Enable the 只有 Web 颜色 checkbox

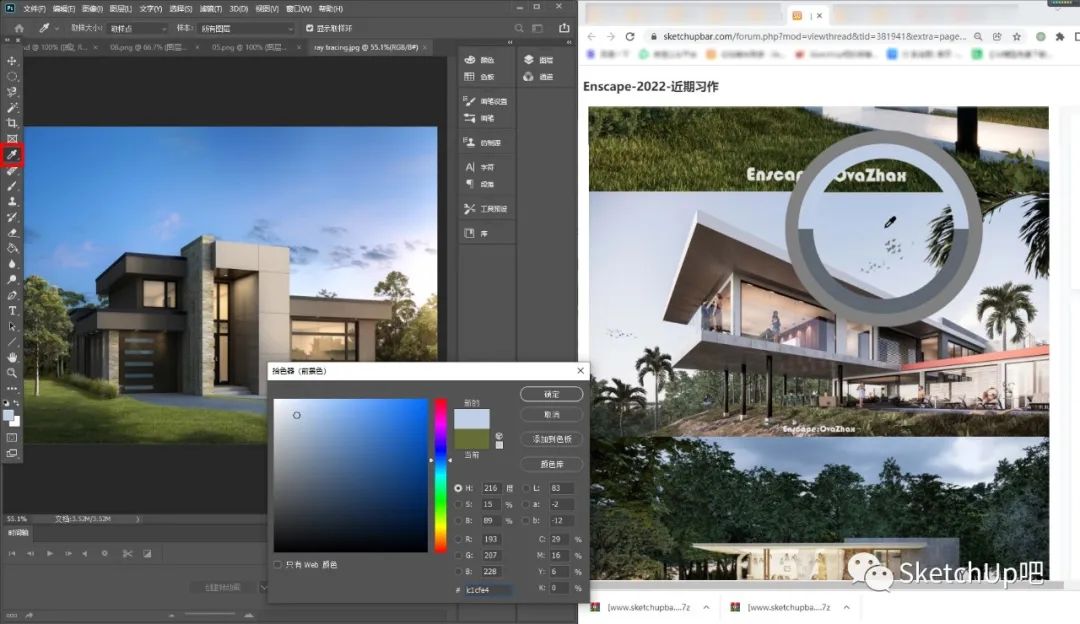278,565
